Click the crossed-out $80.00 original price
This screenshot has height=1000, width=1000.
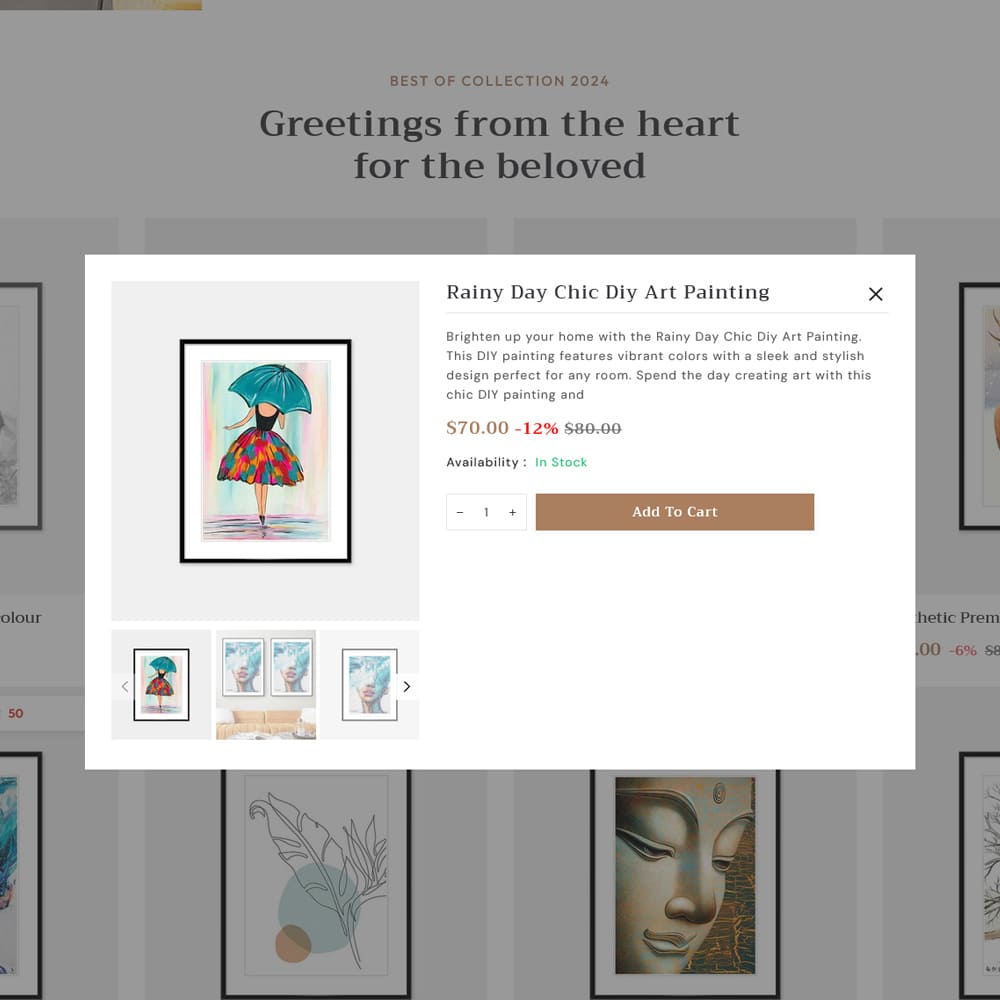[x=592, y=428]
